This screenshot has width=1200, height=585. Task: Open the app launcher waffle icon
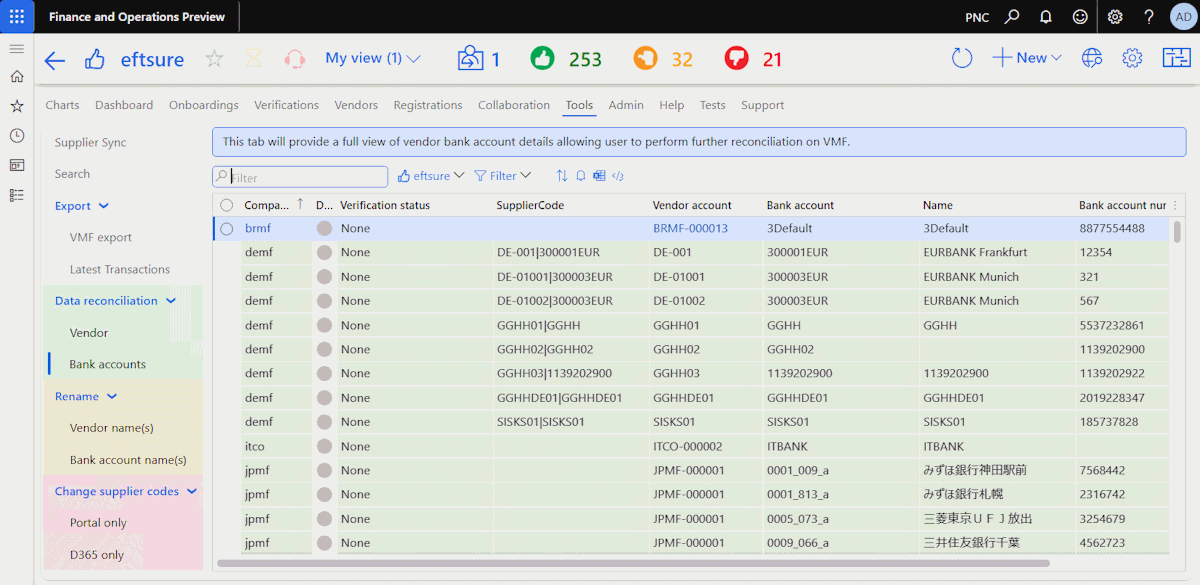coord(17,17)
